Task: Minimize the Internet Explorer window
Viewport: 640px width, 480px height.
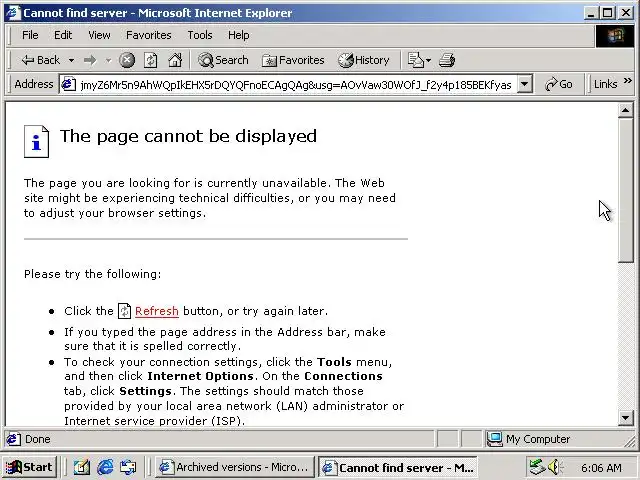Action: click(x=590, y=13)
